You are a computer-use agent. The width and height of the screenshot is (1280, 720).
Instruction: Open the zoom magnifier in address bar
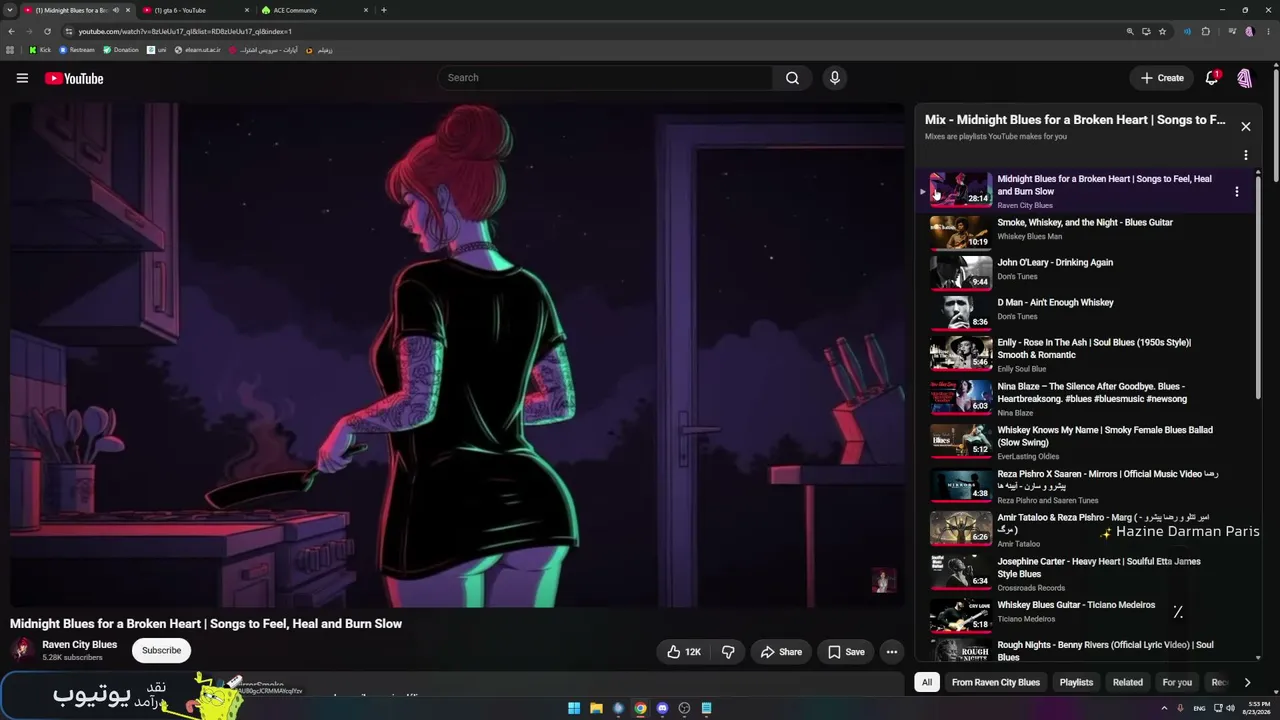[x=1130, y=31]
